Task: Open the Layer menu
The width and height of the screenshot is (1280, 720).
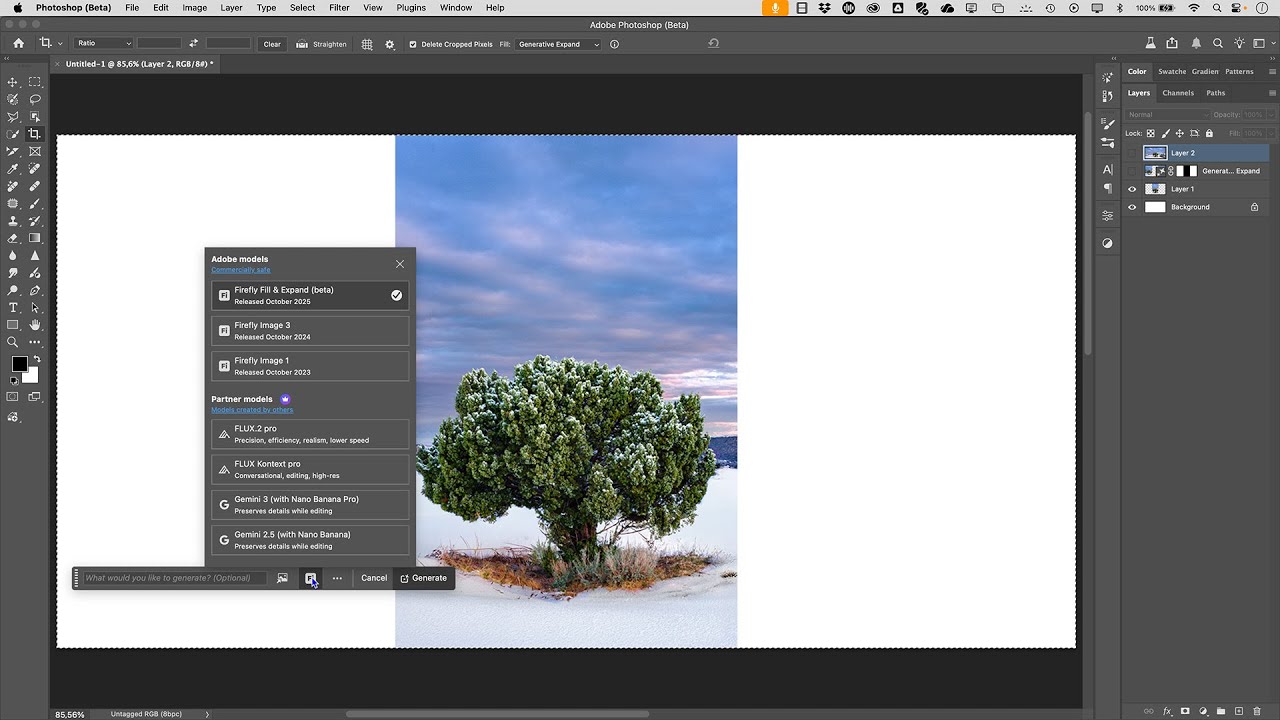Action: click(231, 8)
